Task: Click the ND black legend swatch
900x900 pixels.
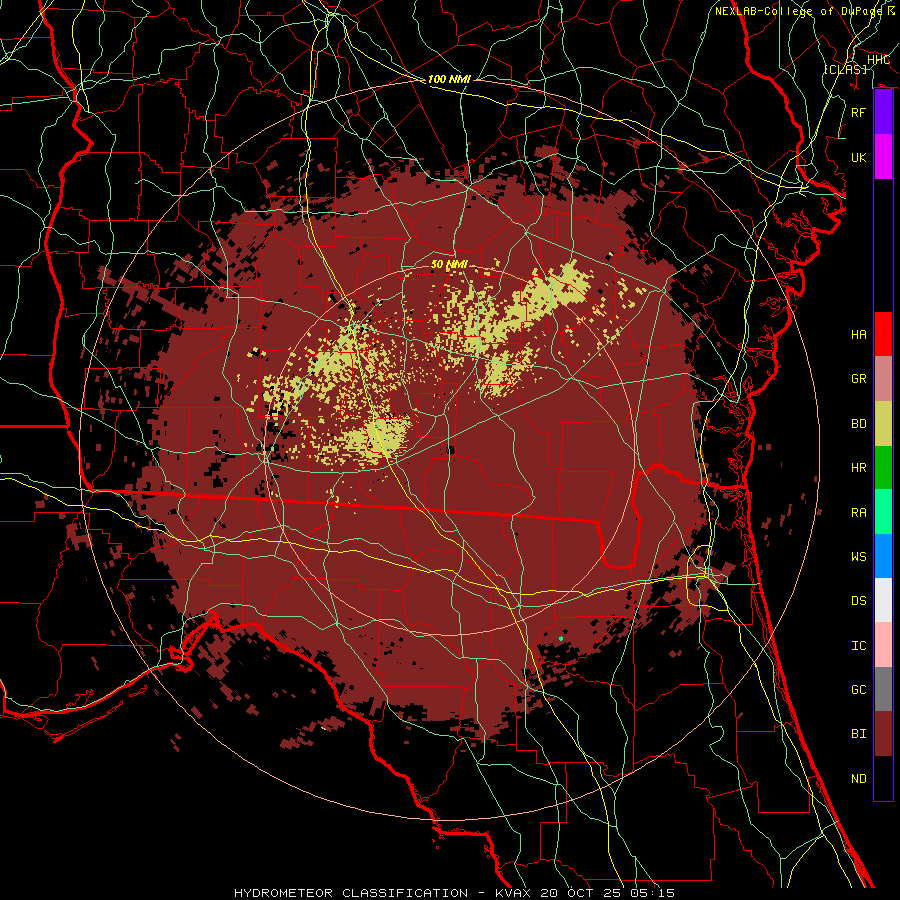Action: [x=883, y=778]
